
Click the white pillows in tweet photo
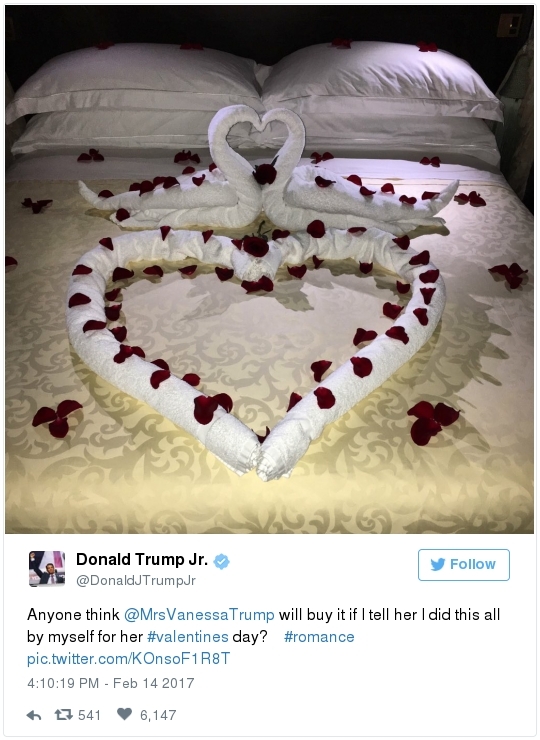pyautogui.click(x=255, y=97)
